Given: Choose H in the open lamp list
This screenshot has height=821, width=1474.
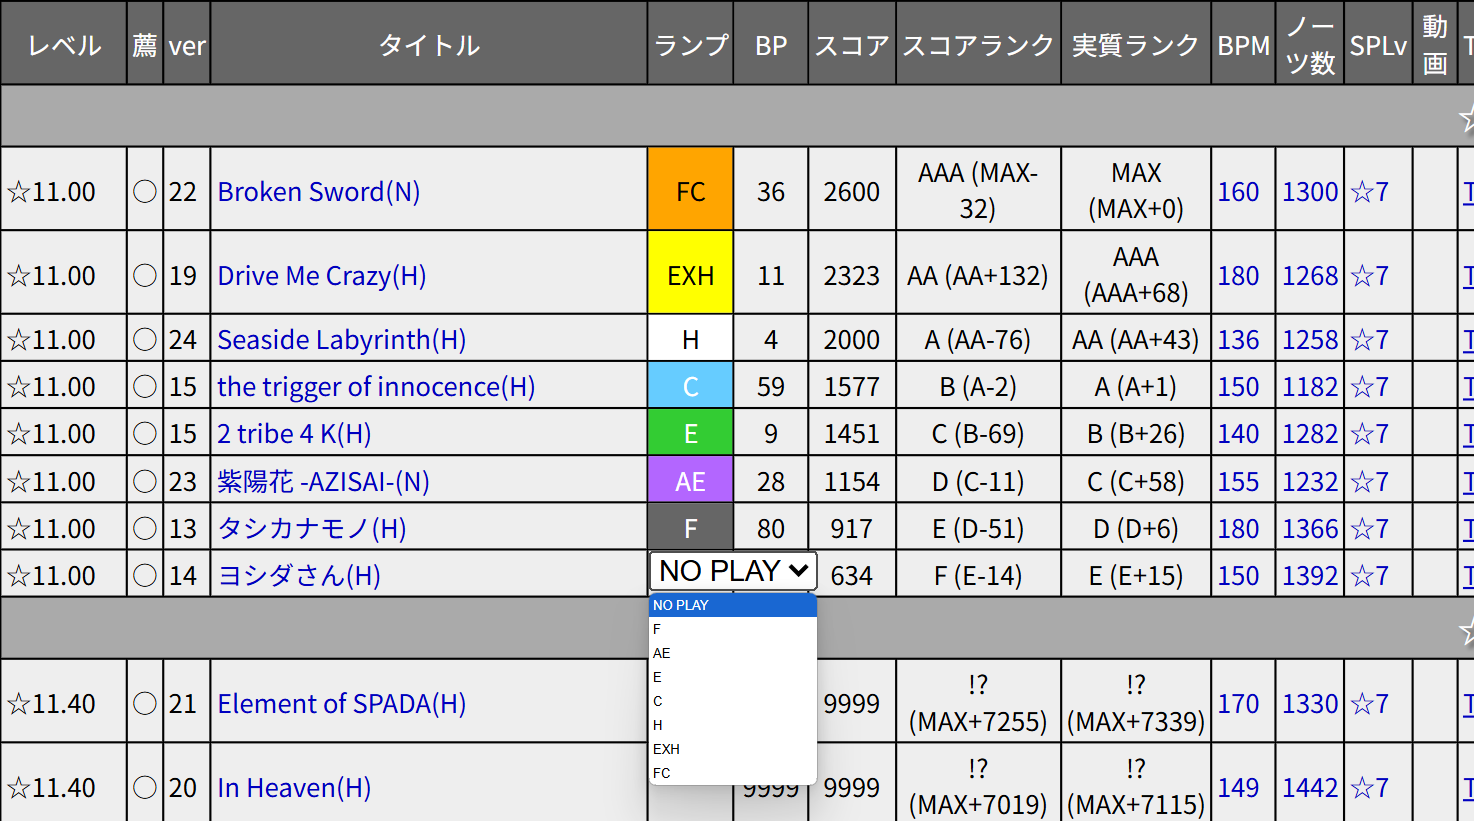Looking at the screenshot, I should 733,725.
